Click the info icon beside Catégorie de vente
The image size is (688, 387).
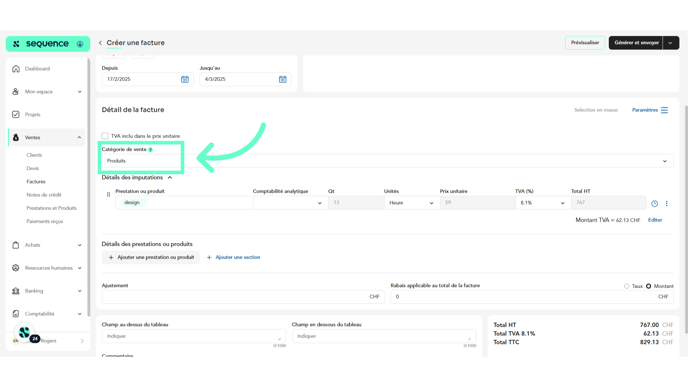click(150, 150)
